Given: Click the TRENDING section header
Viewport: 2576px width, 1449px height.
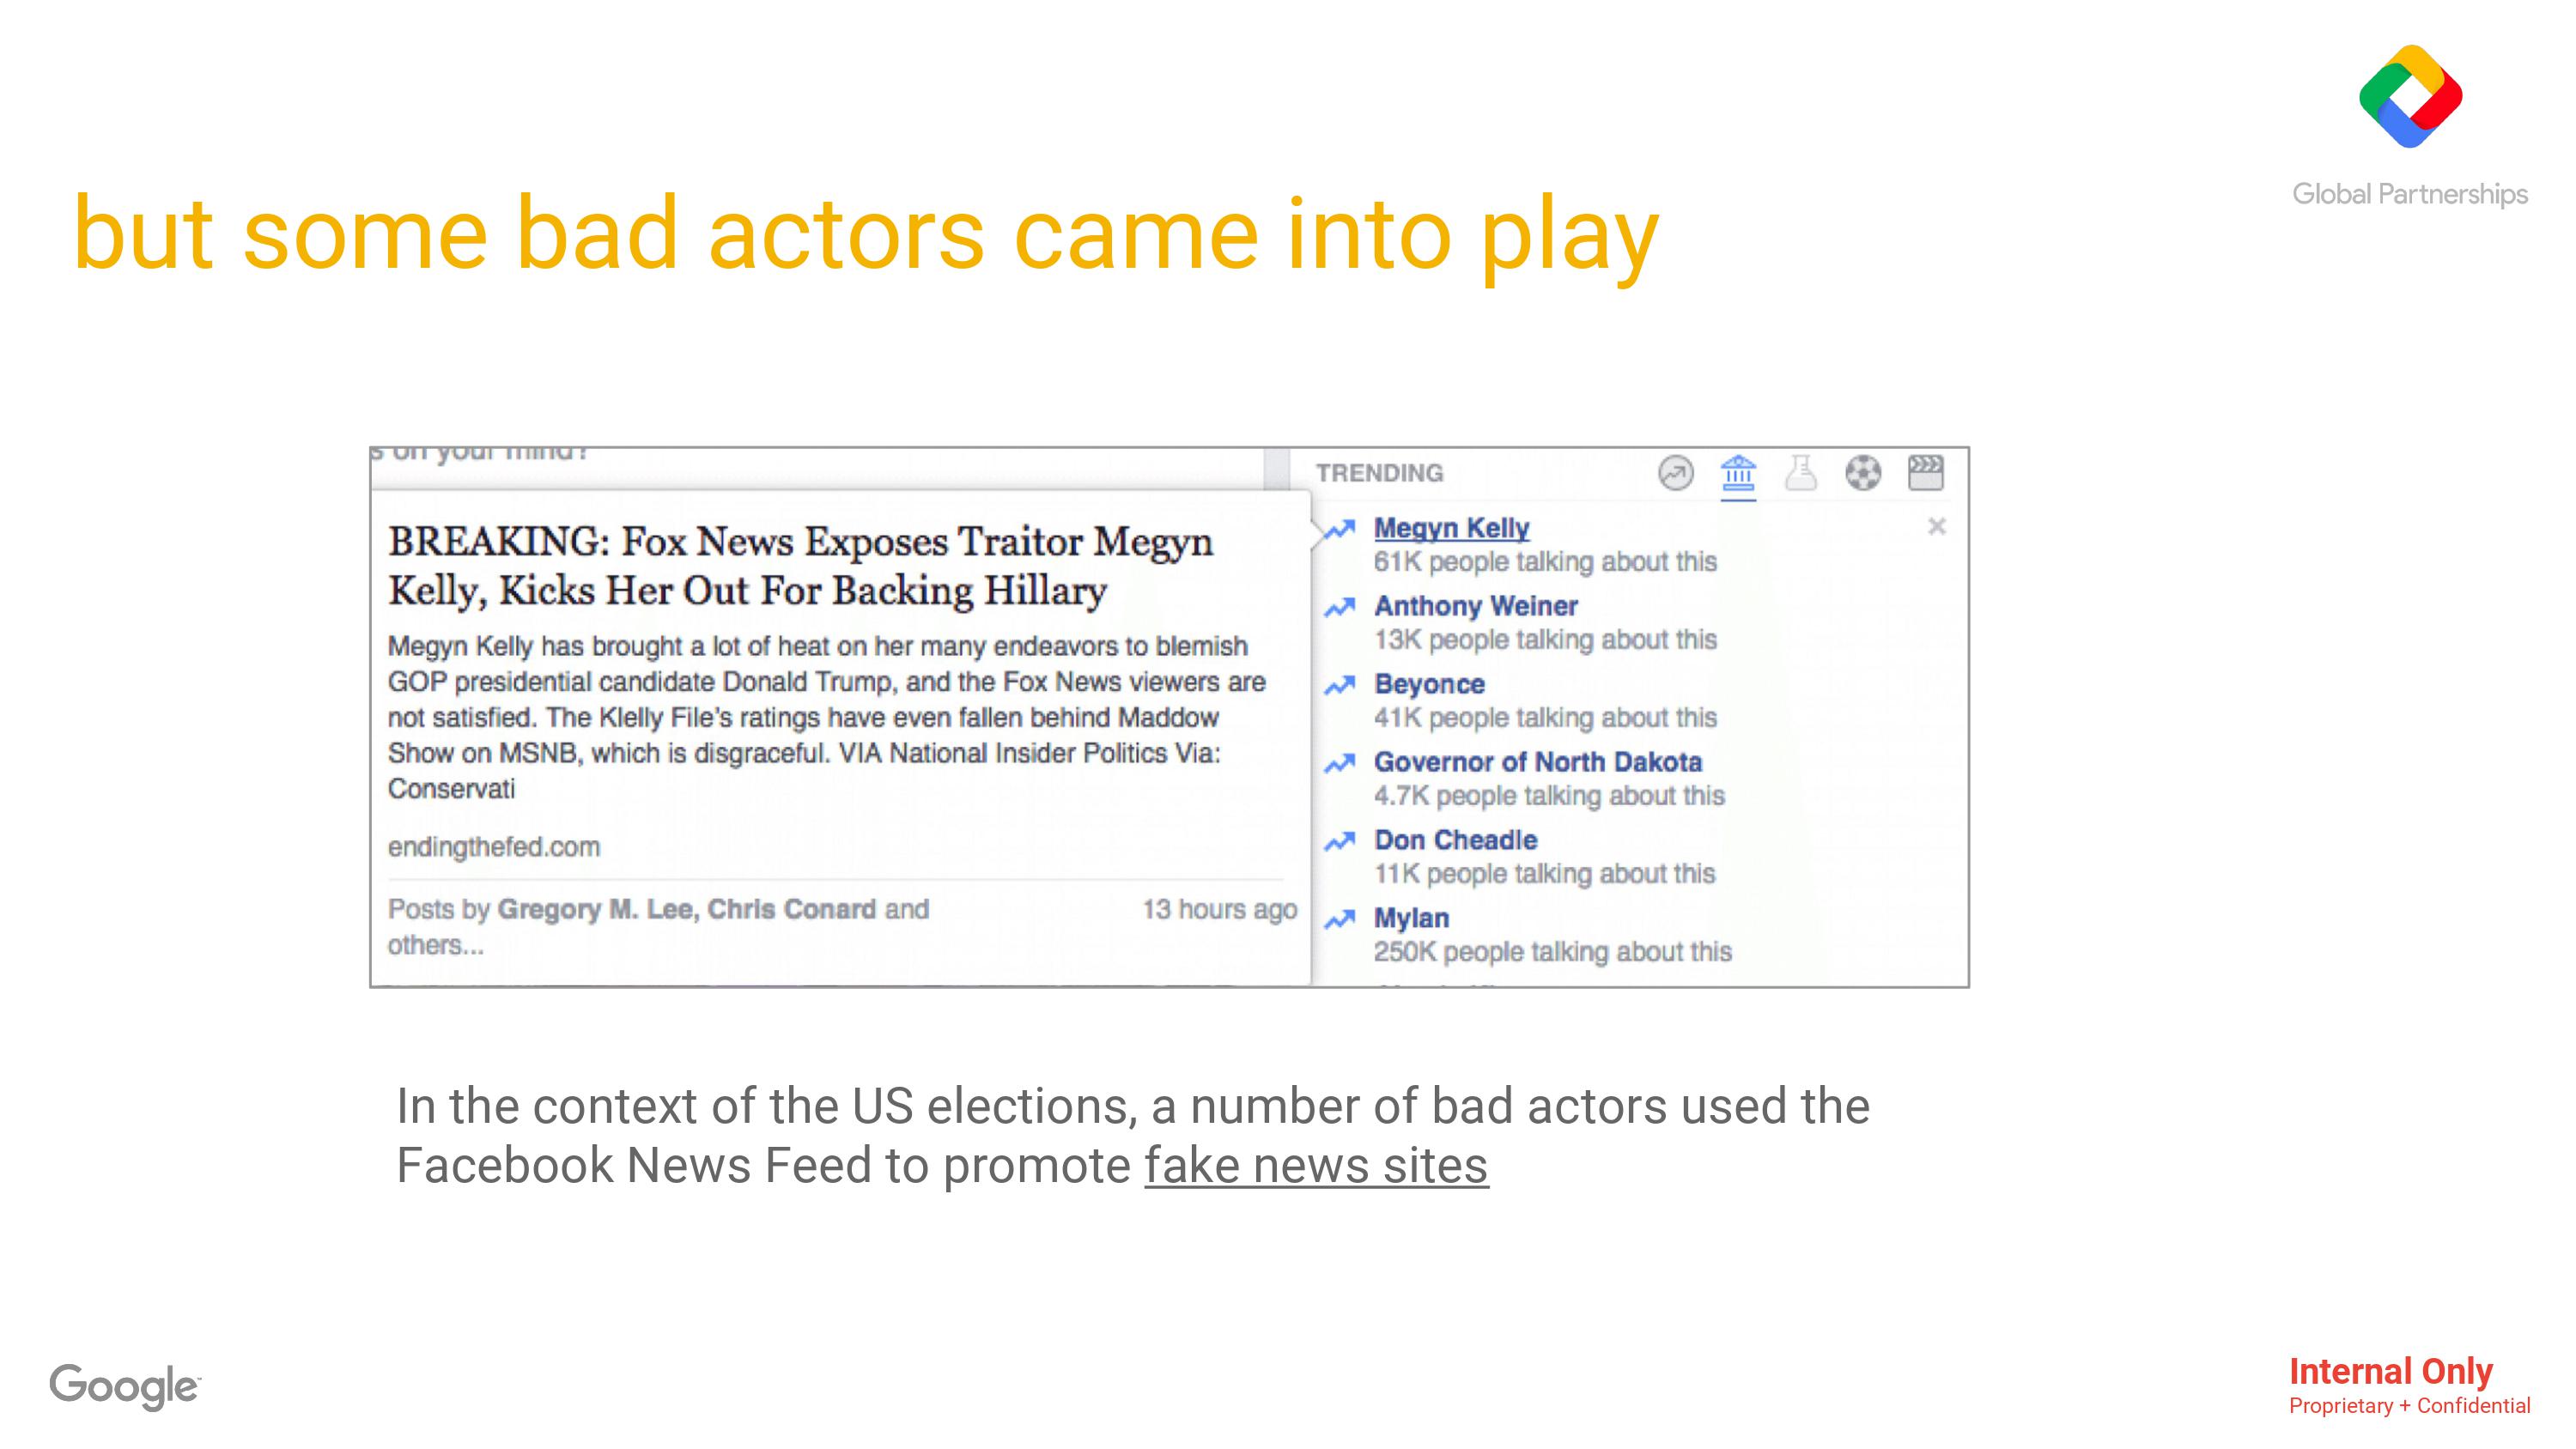Looking at the screenshot, I should click(x=1379, y=473).
